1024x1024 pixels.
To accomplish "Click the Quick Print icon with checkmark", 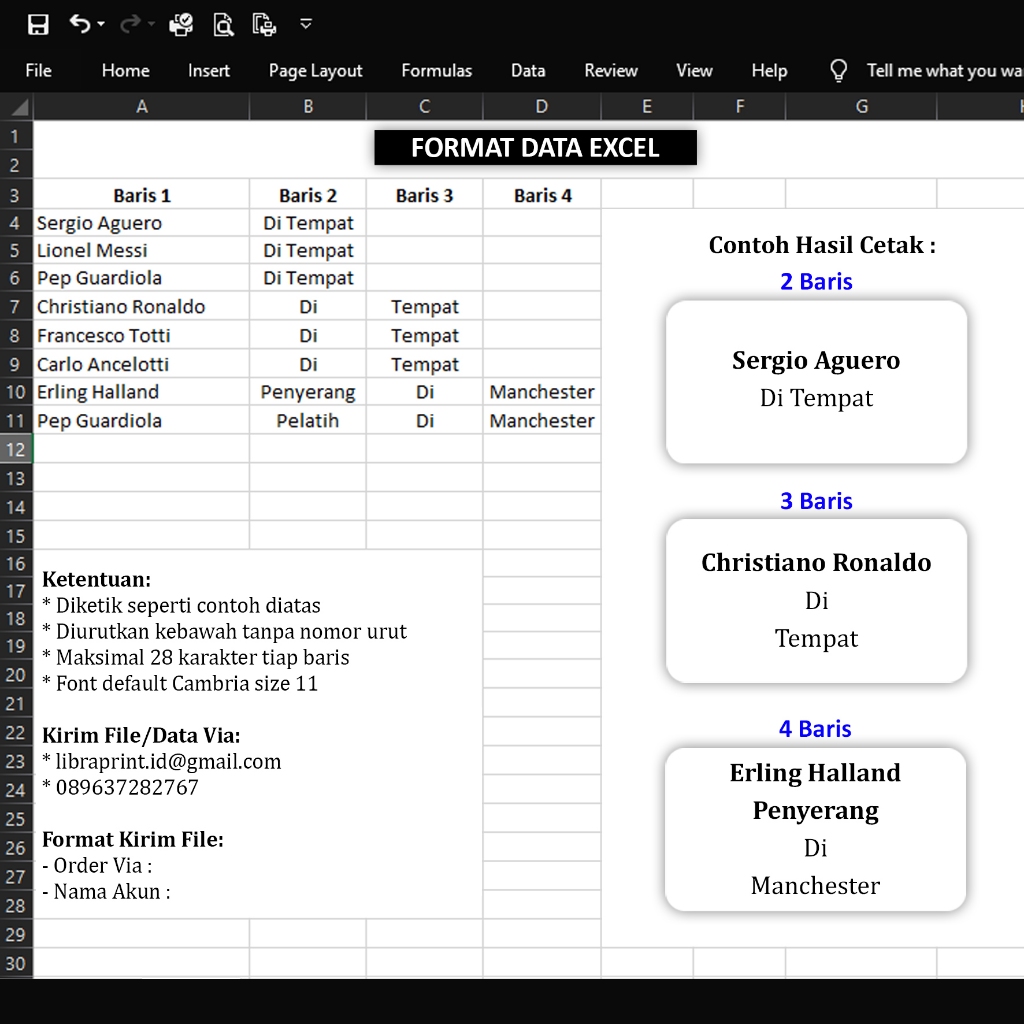I will [x=181, y=25].
